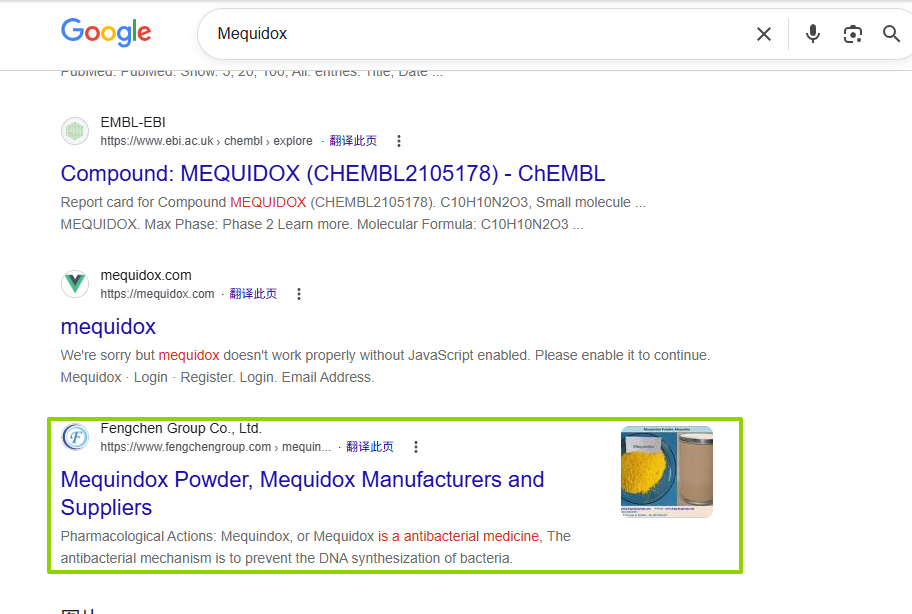Click Fengchen Group Co., Ltd. site name
The width and height of the screenshot is (912, 614).
click(181, 428)
